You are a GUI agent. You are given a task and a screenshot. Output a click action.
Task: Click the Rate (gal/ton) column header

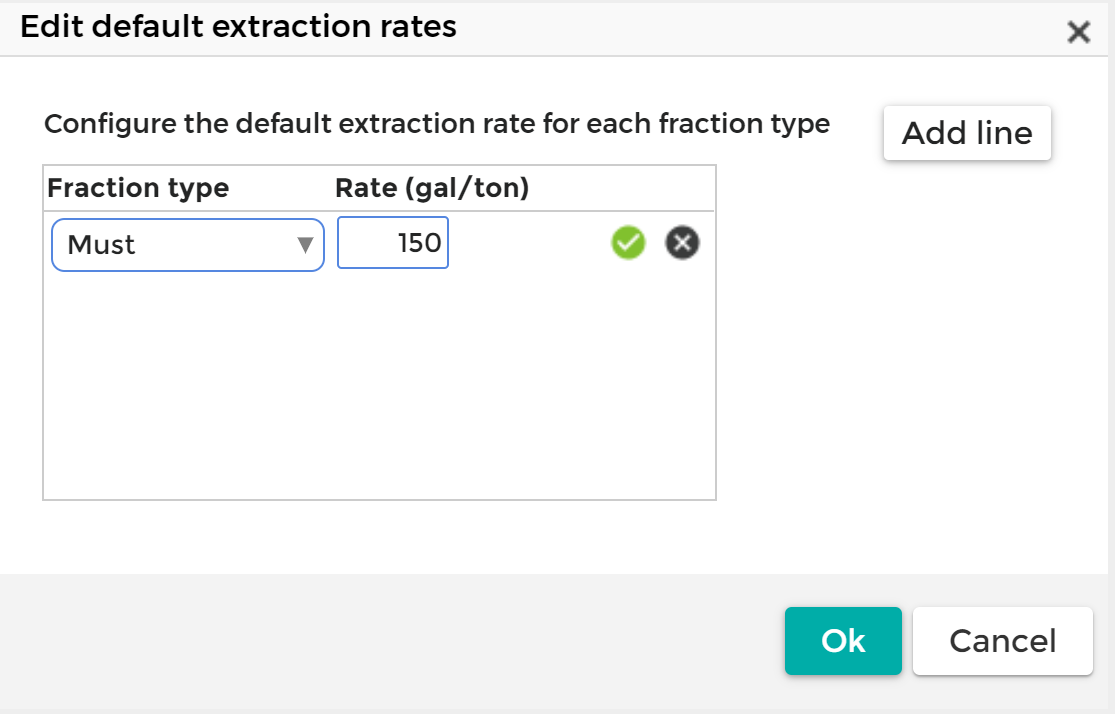pos(432,188)
